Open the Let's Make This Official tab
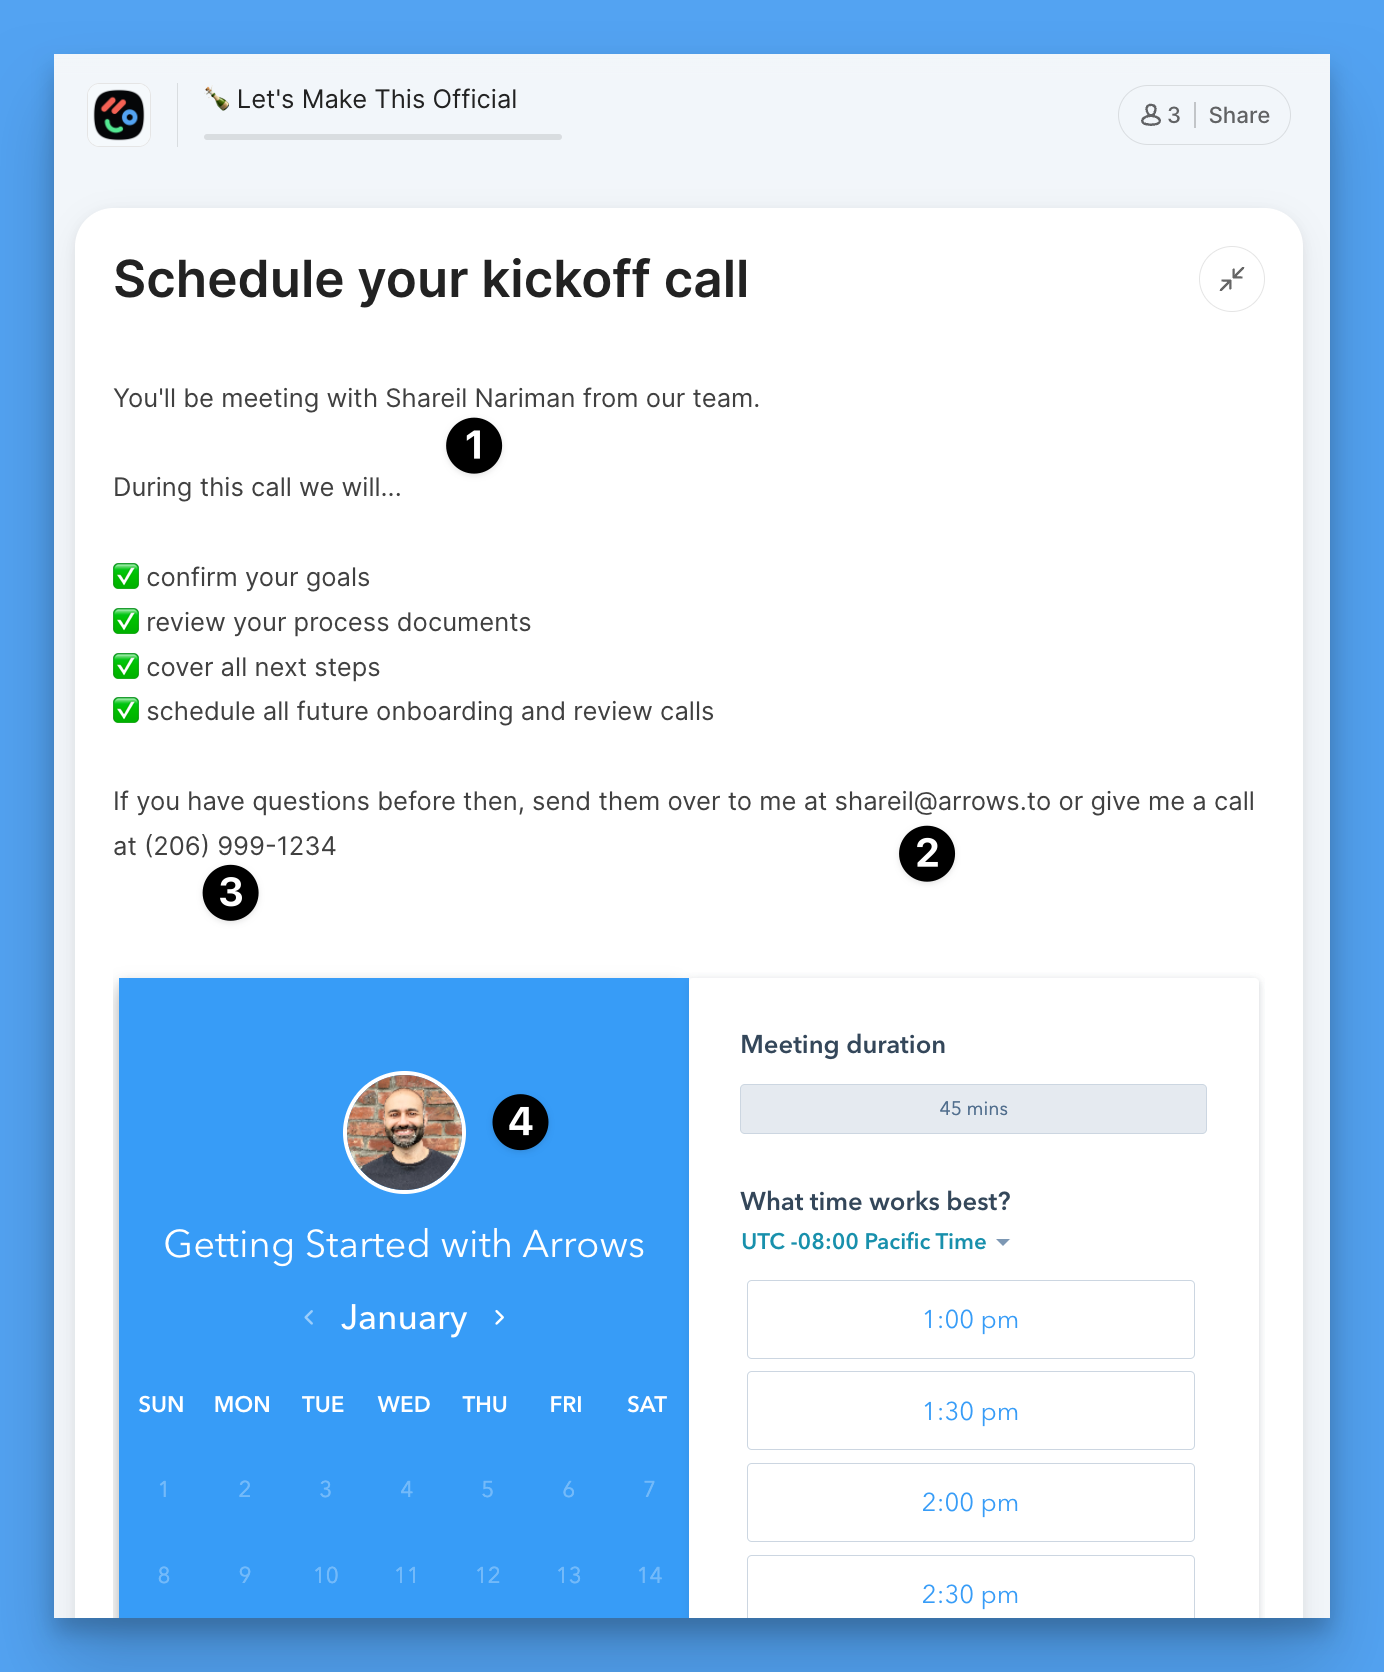The height and width of the screenshot is (1672, 1384). click(x=376, y=99)
